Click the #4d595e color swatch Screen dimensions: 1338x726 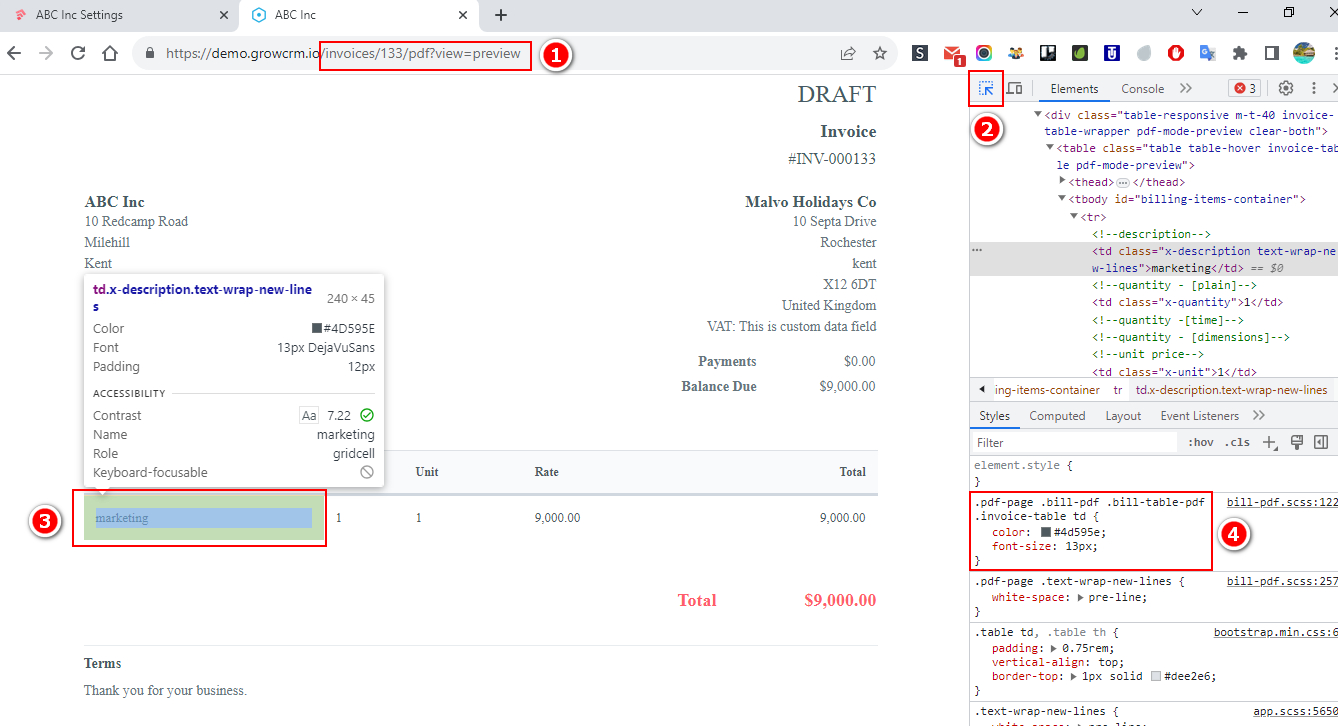[1046, 532]
